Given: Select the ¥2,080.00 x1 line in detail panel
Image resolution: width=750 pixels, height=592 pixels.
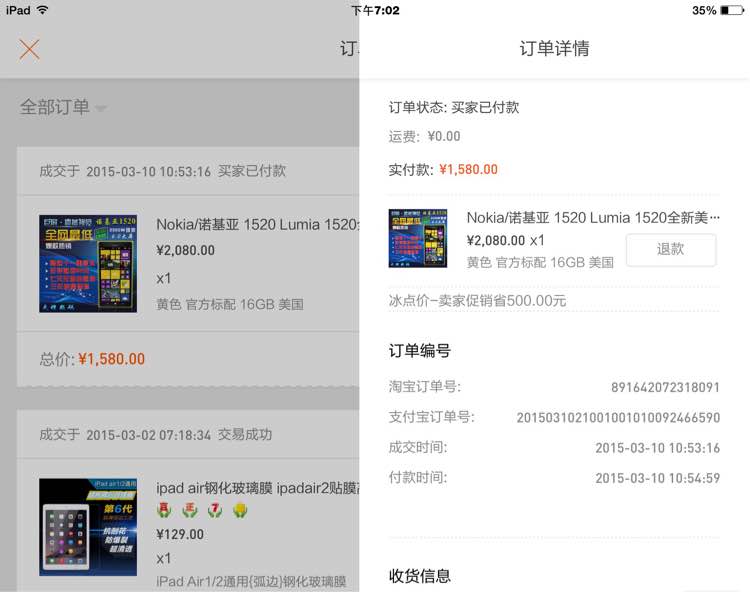Looking at the screenshot, I should 506,240.
